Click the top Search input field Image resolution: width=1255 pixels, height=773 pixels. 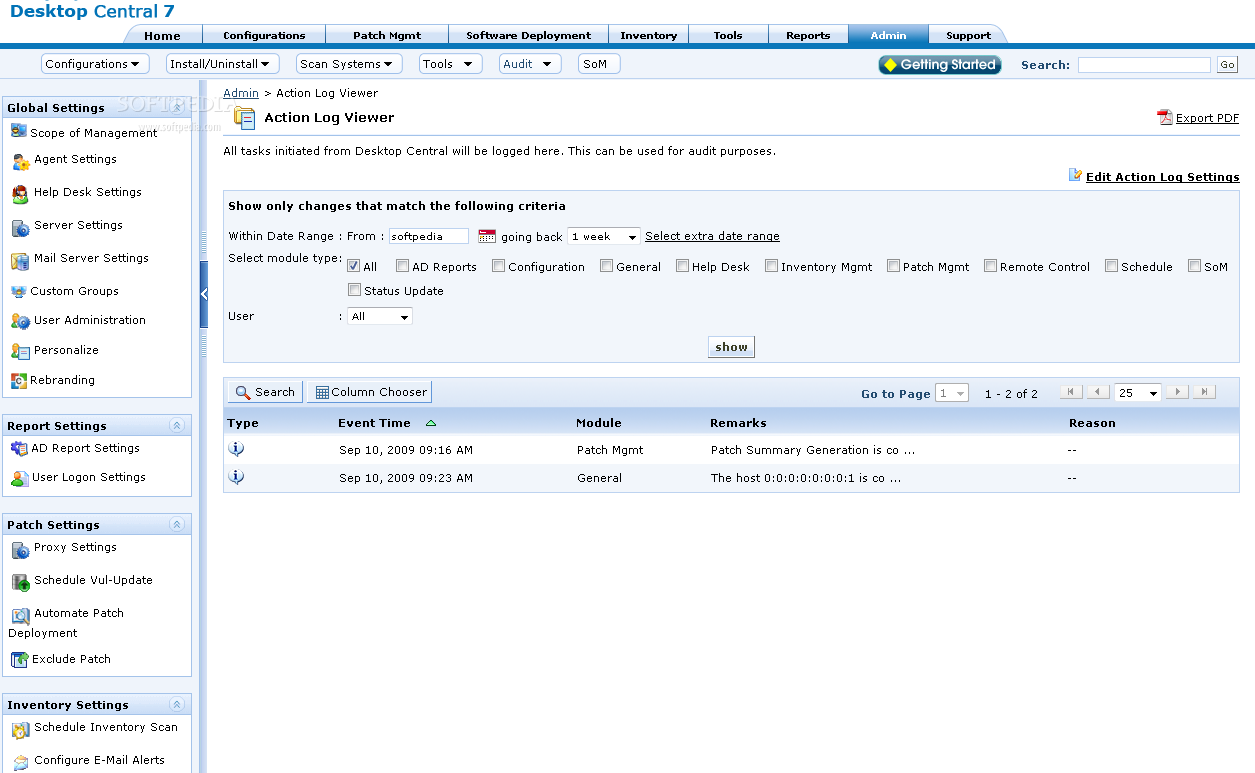(1144, 65)
